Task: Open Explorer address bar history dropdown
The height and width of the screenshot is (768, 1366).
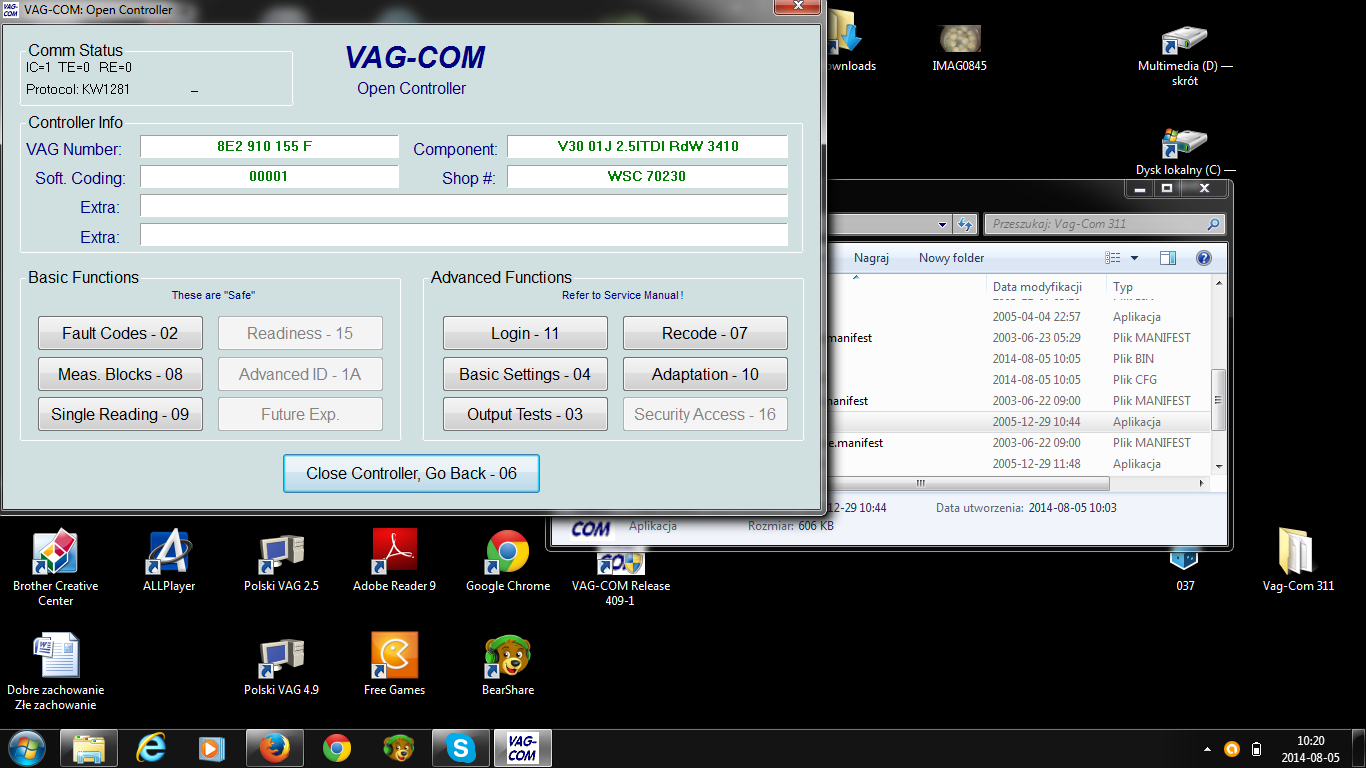Action: click(942, 224)
